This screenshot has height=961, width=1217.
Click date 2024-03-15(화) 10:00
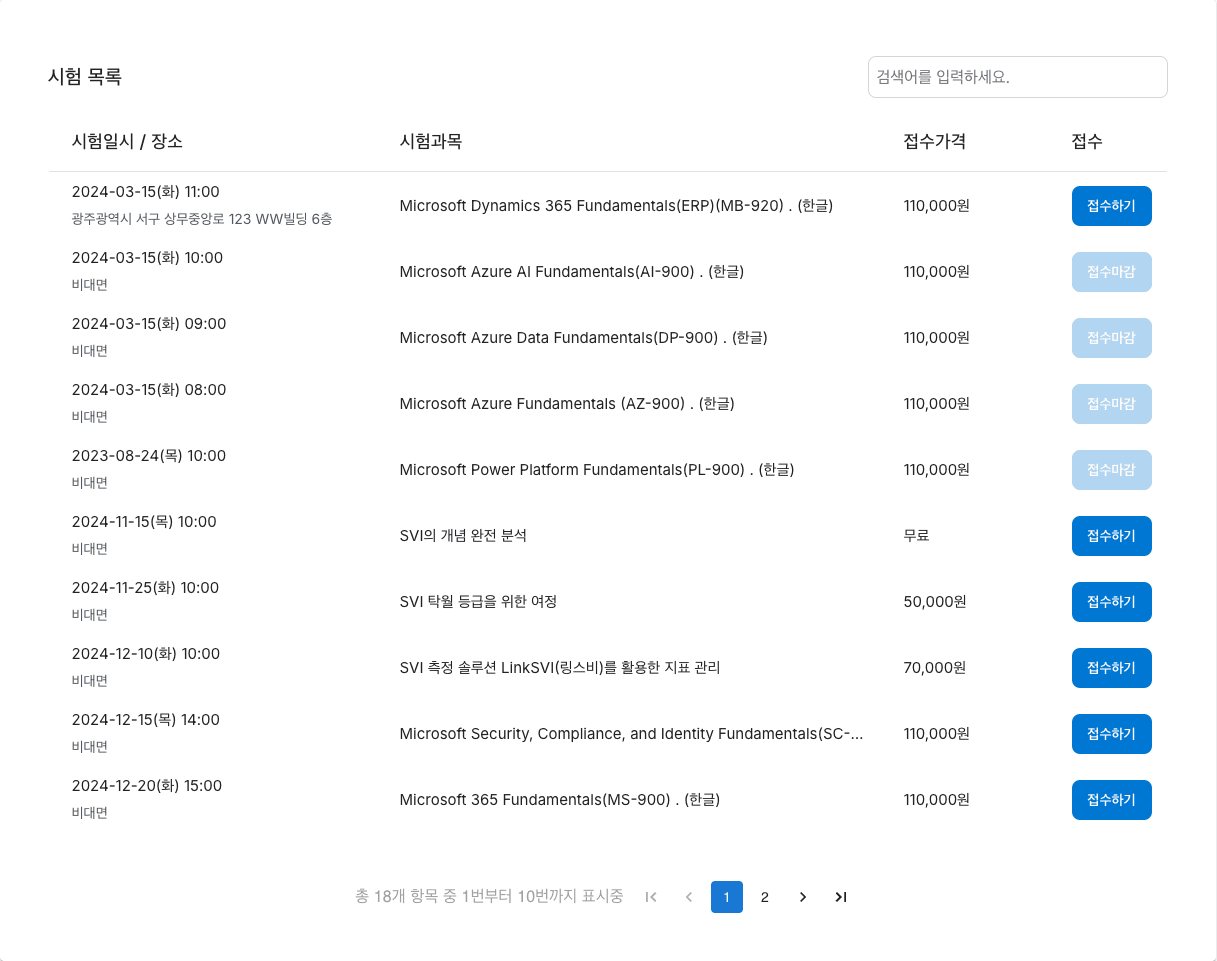pos(148,258)
